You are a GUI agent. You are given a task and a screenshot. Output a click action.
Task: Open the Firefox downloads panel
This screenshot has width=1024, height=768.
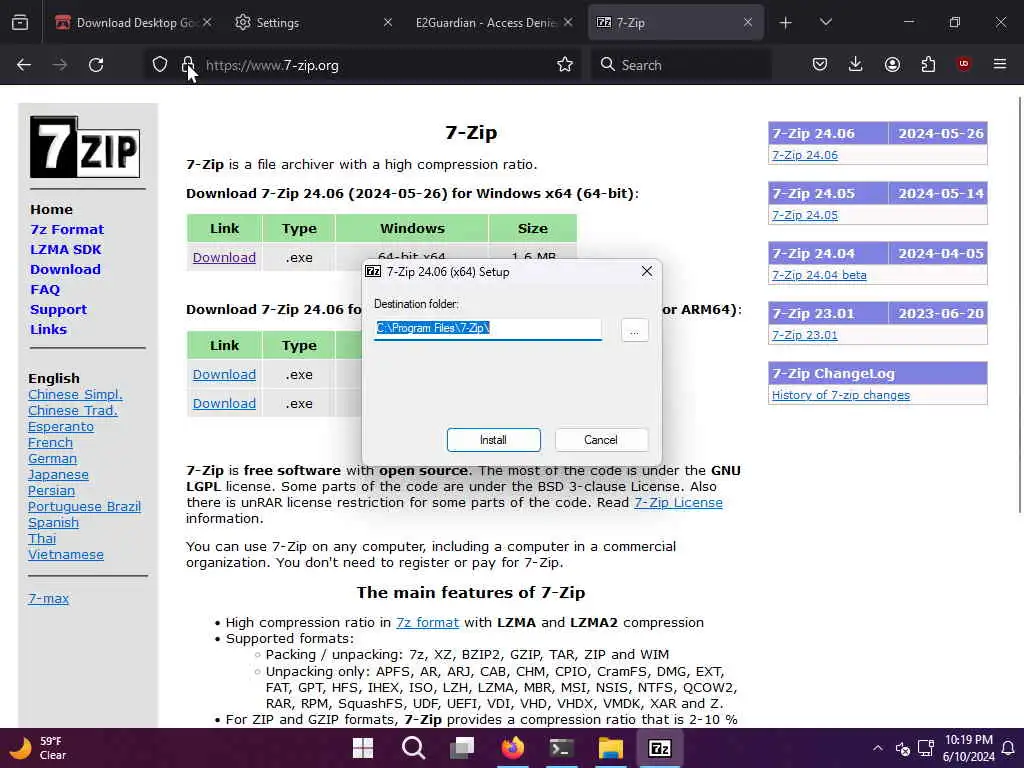pyautogui.click(x=856, y=64)
